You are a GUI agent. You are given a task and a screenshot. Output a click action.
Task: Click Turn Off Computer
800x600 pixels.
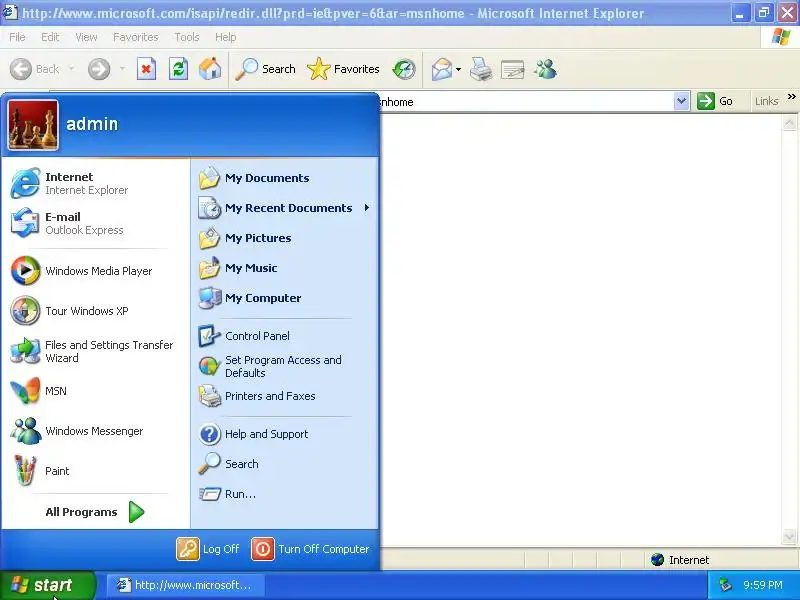click(x=310, y=549)
